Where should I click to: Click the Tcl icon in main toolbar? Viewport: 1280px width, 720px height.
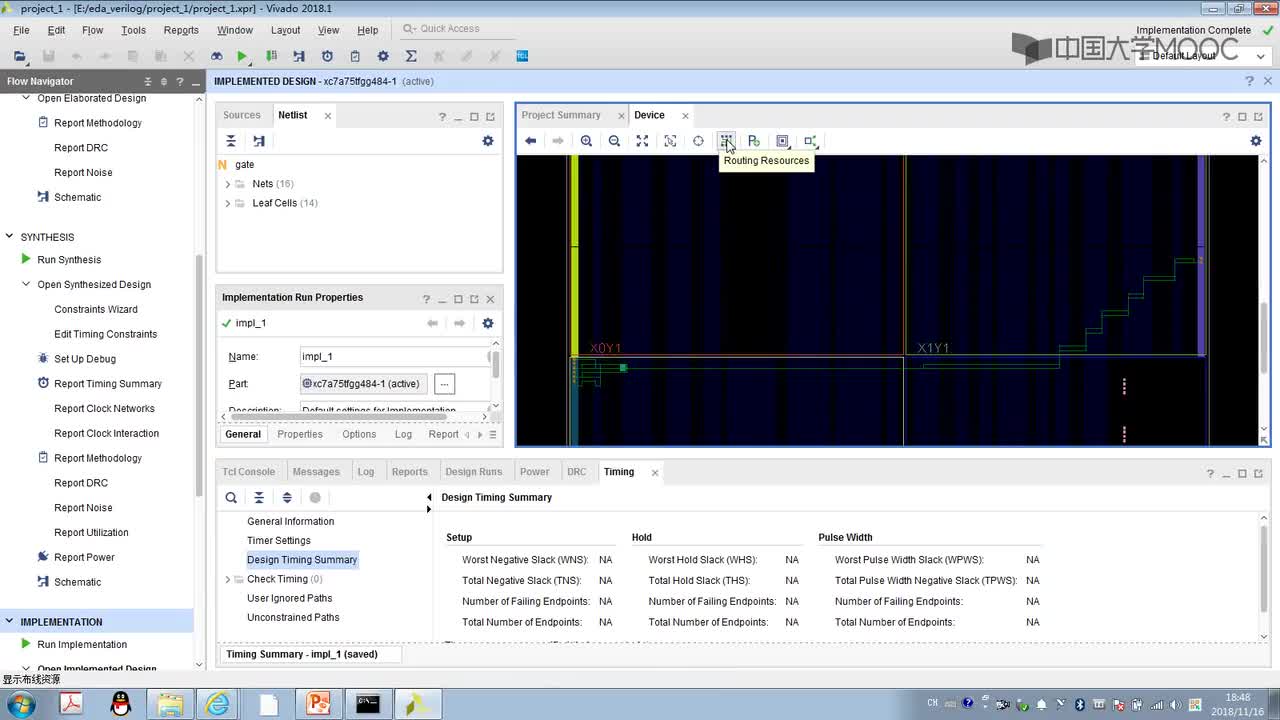(522, 56)
